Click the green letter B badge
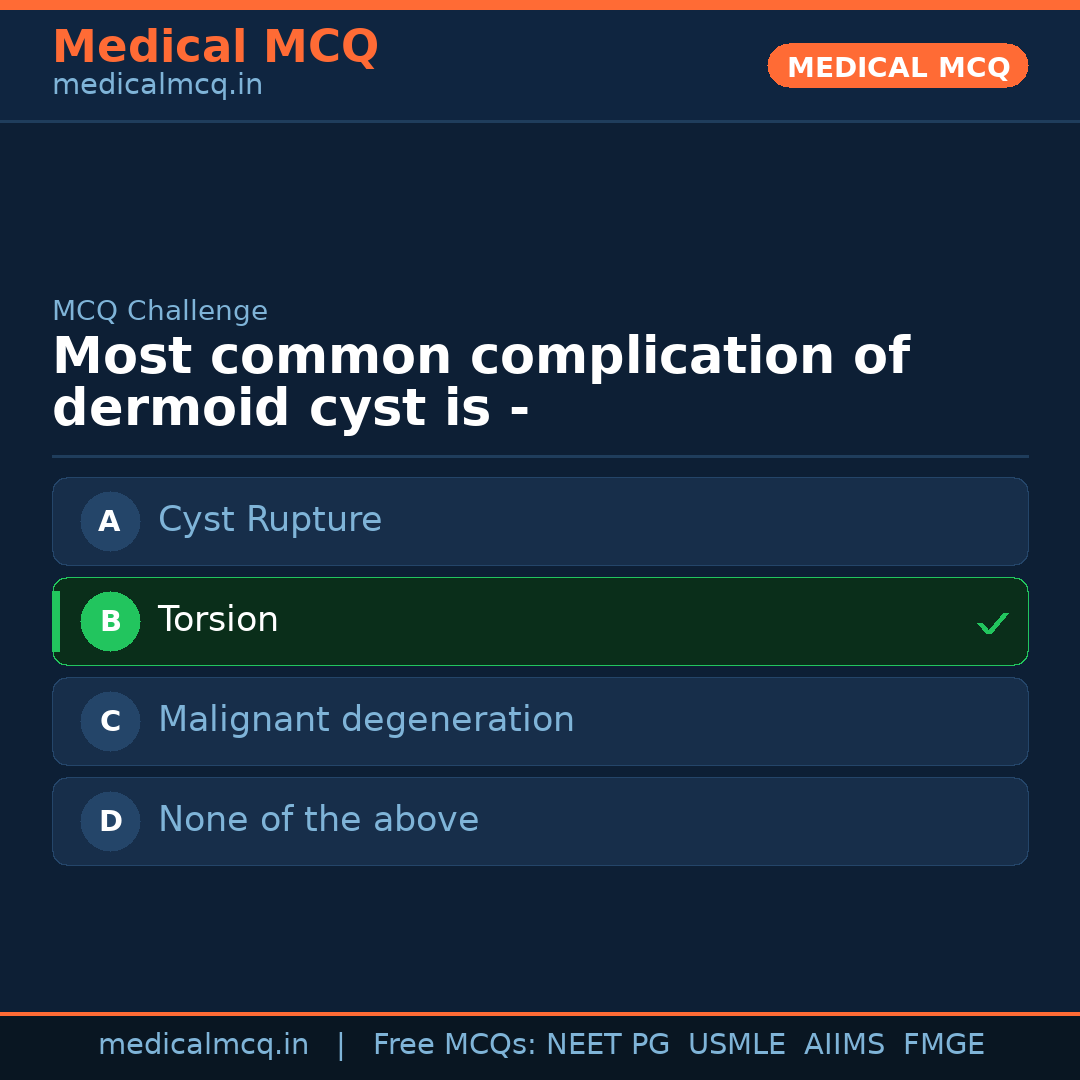Viewport: 1080px width, 1080px height. pyautogui.click(x=110, y=621)
